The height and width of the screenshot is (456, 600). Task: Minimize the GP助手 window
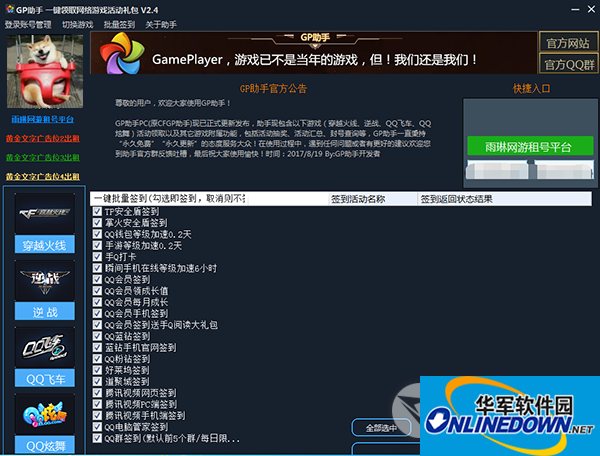[x=575, y=10]
